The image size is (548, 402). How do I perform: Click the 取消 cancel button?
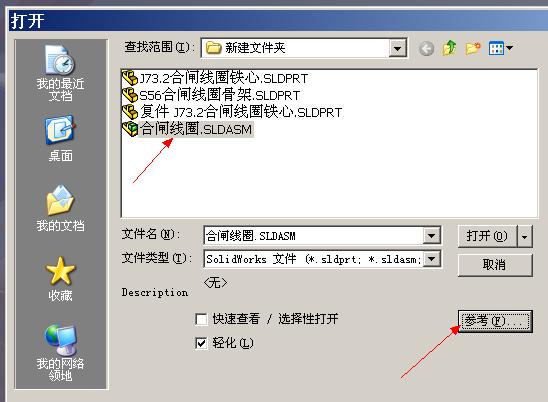(x=495, y=265)
